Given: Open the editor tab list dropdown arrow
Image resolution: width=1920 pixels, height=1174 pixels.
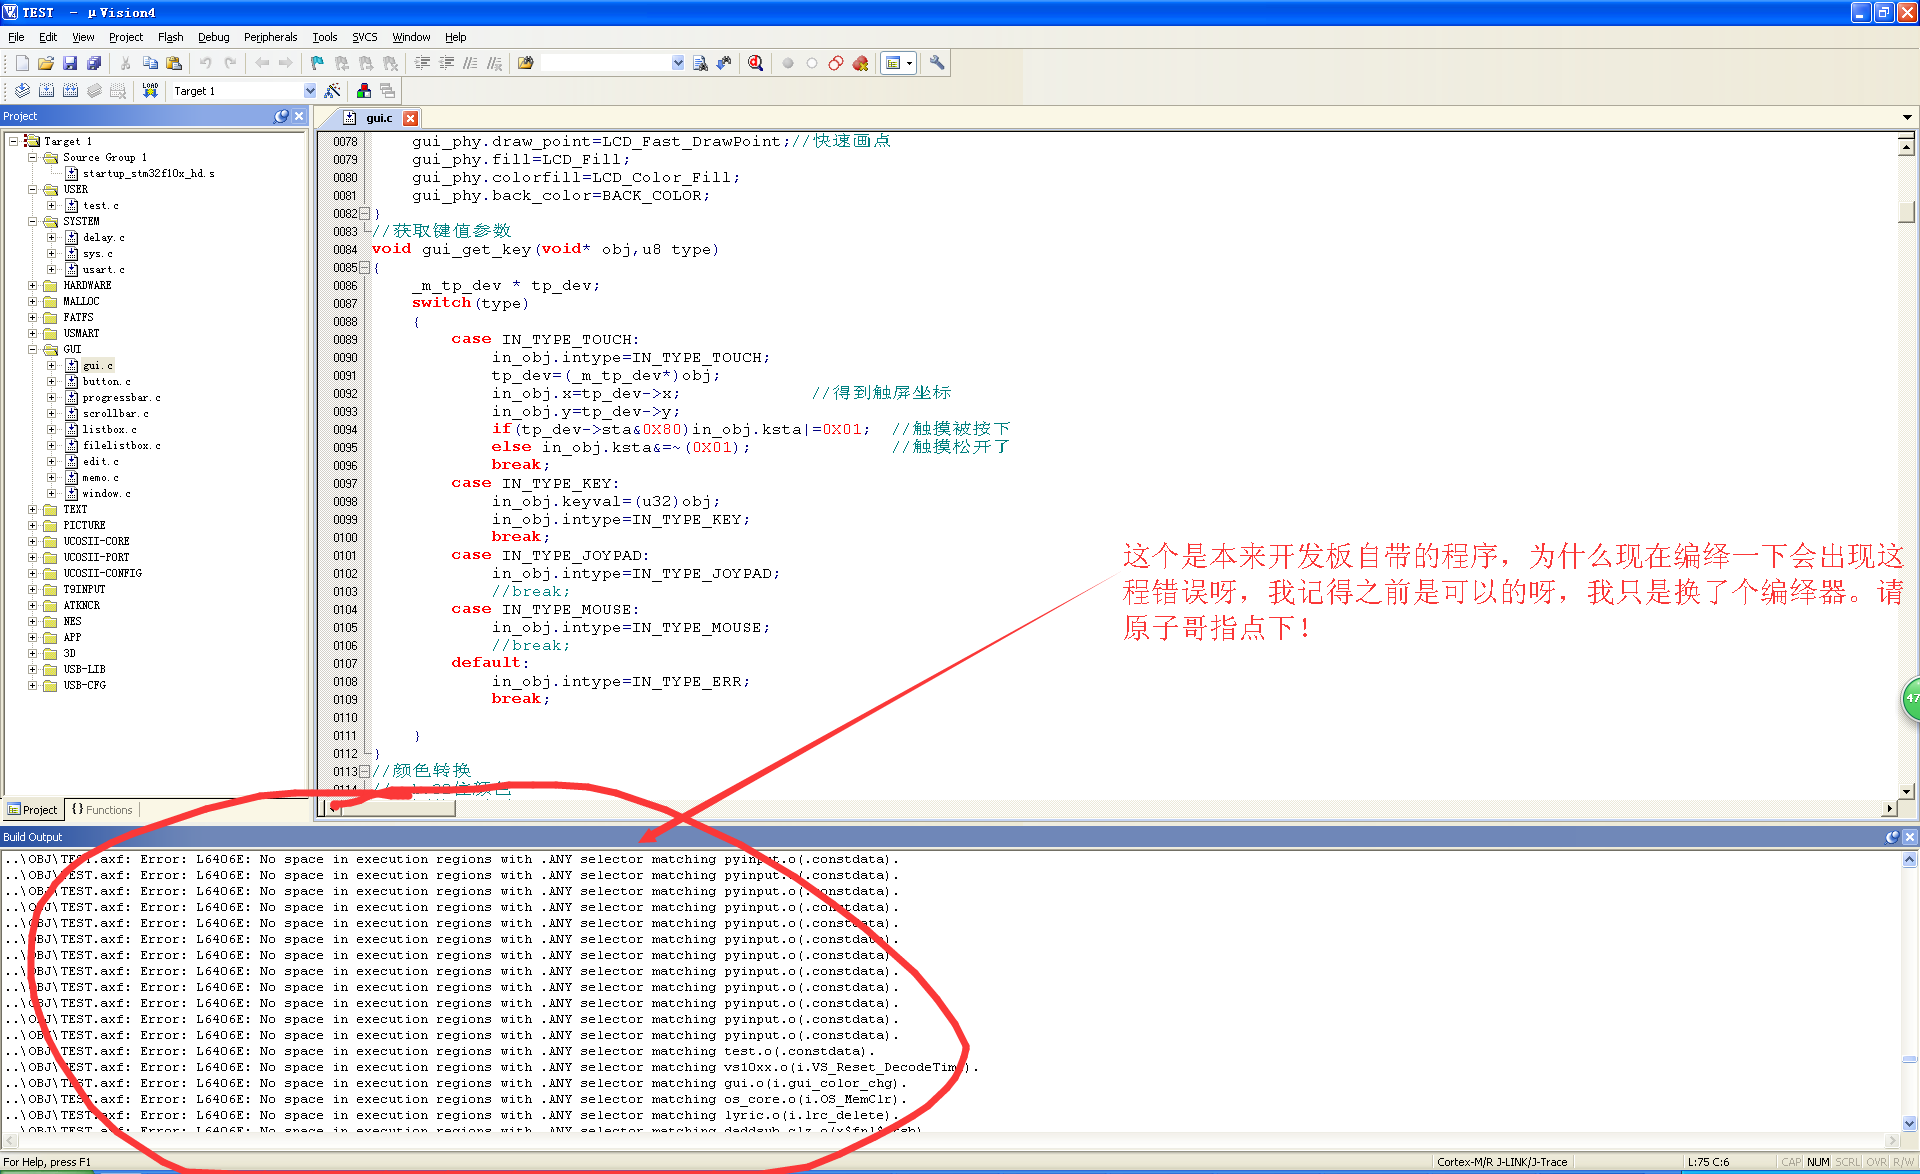Looking at the screenshot, I should (1907, 117).
